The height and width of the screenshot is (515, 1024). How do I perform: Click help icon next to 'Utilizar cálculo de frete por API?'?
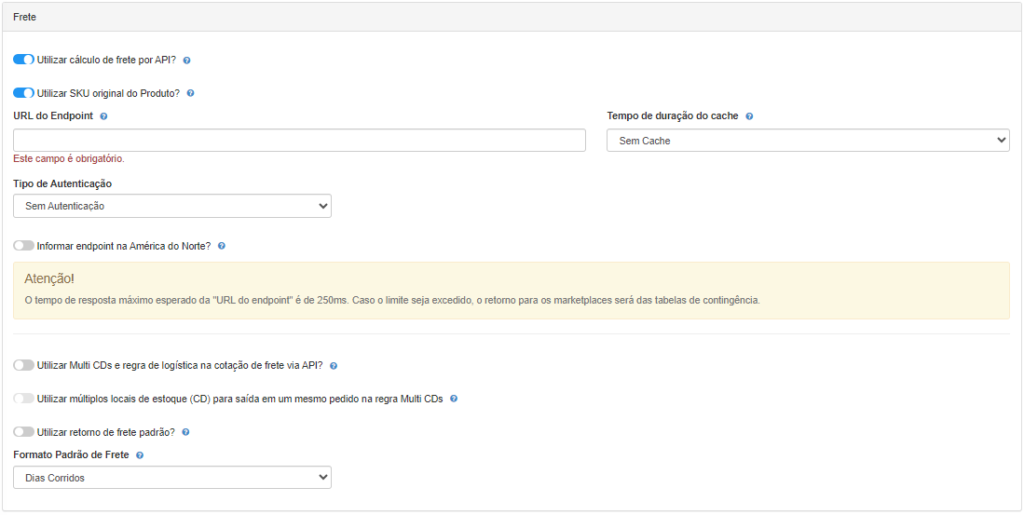pyautogui.click(x=187, y=60)
